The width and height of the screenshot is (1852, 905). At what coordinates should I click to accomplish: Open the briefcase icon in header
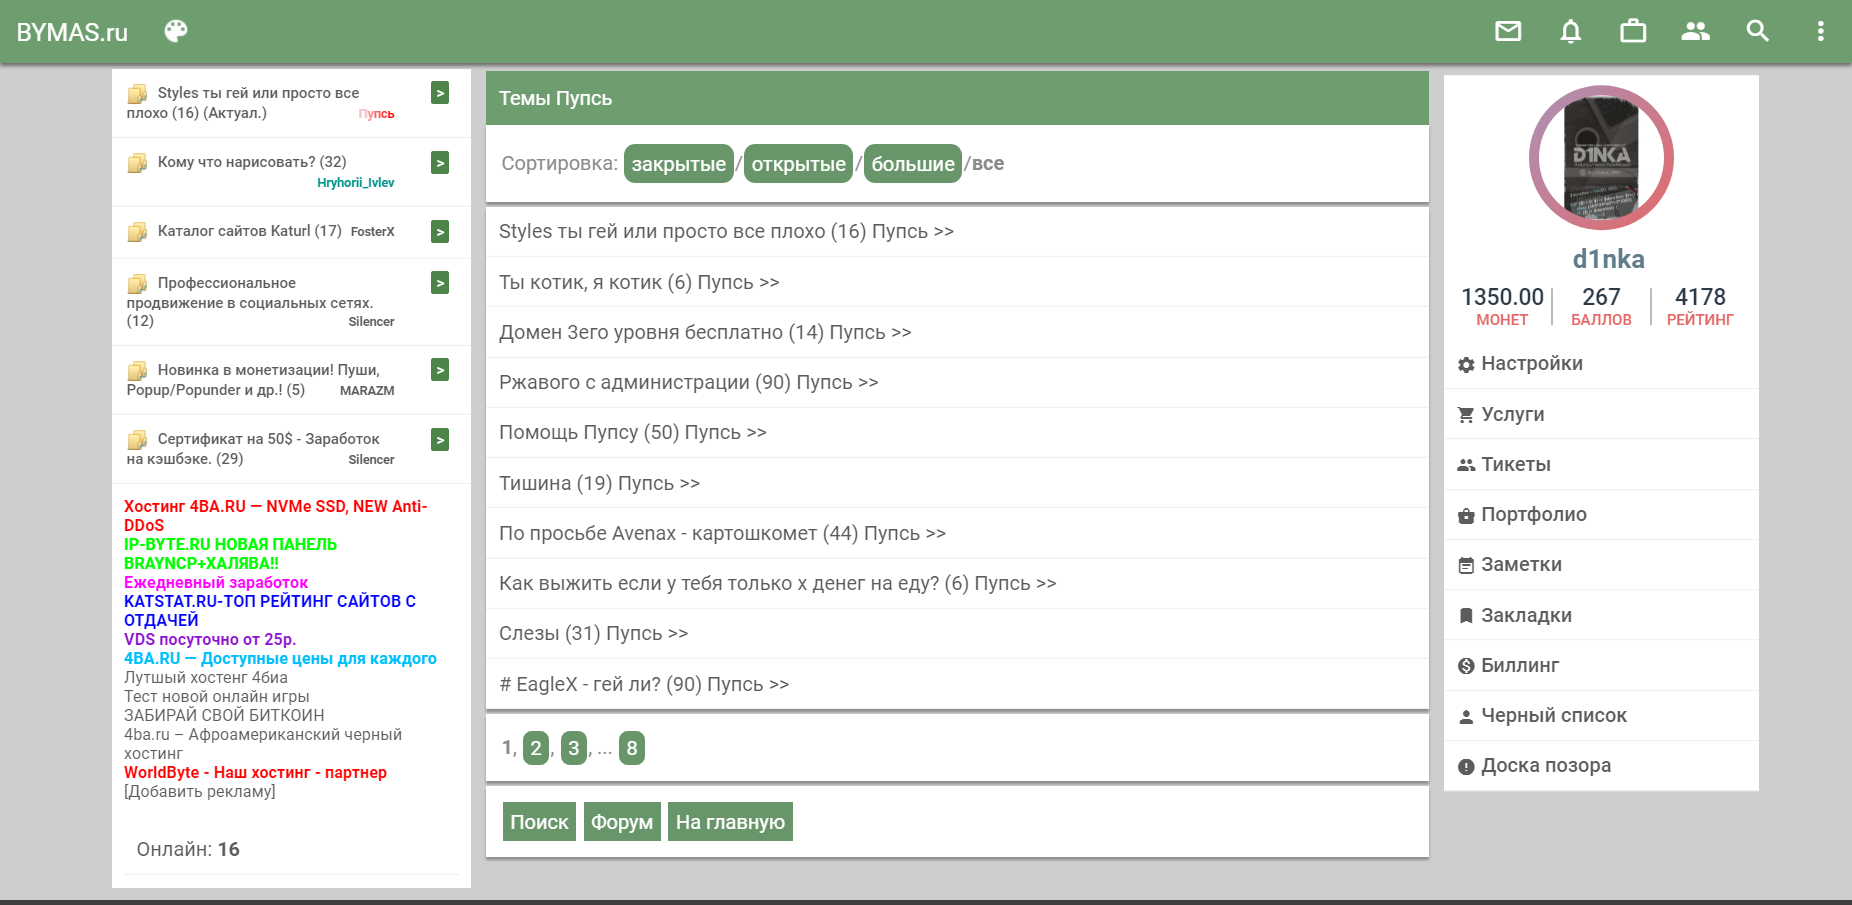pos(1633,32)
